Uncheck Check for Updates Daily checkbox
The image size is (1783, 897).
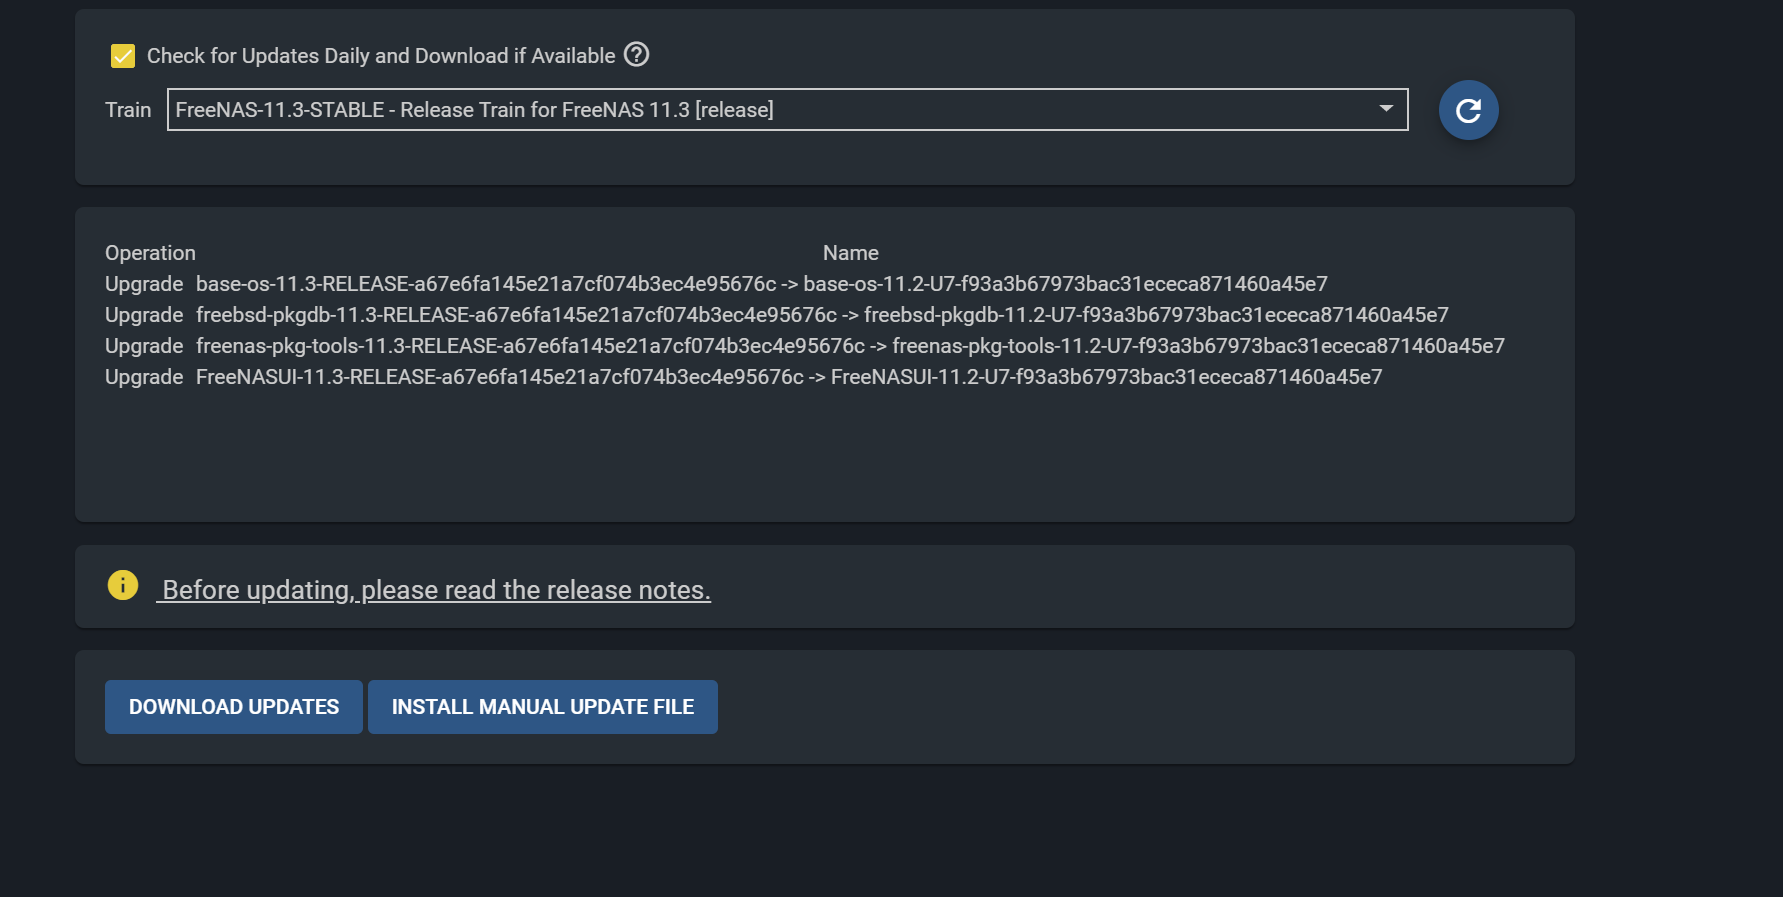coord(122,56)
